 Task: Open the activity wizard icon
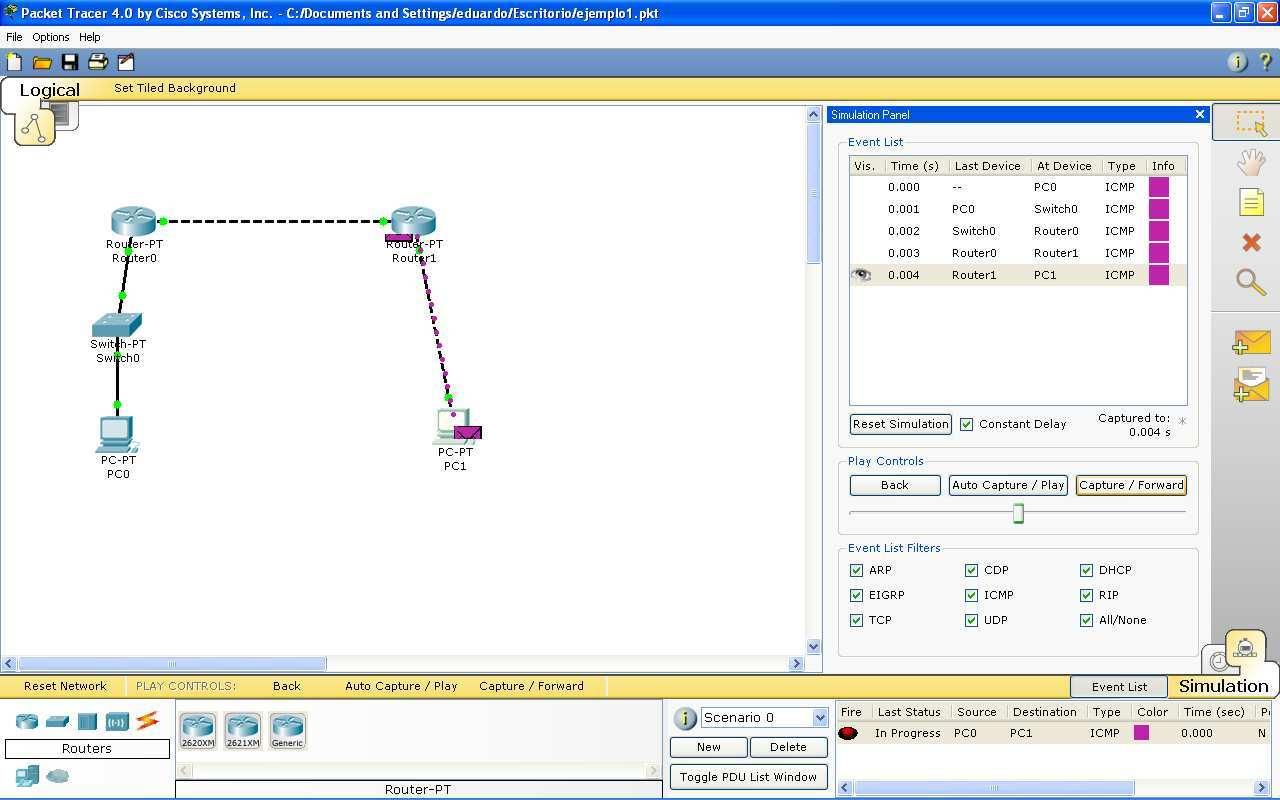(x=126, y=62)
